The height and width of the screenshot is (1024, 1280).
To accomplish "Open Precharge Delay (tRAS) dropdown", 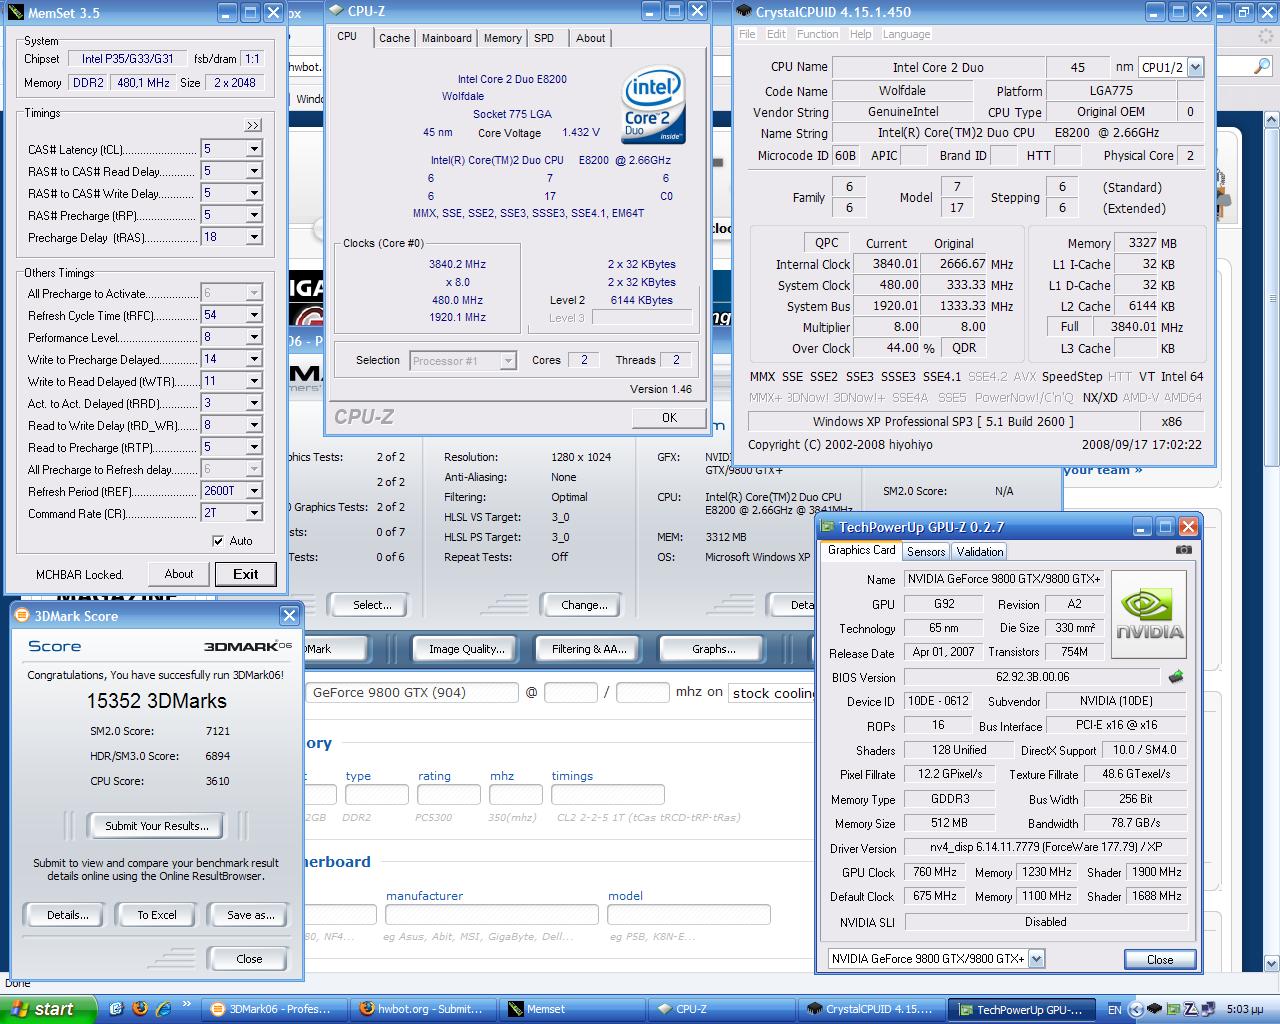I will click(254, 237).
